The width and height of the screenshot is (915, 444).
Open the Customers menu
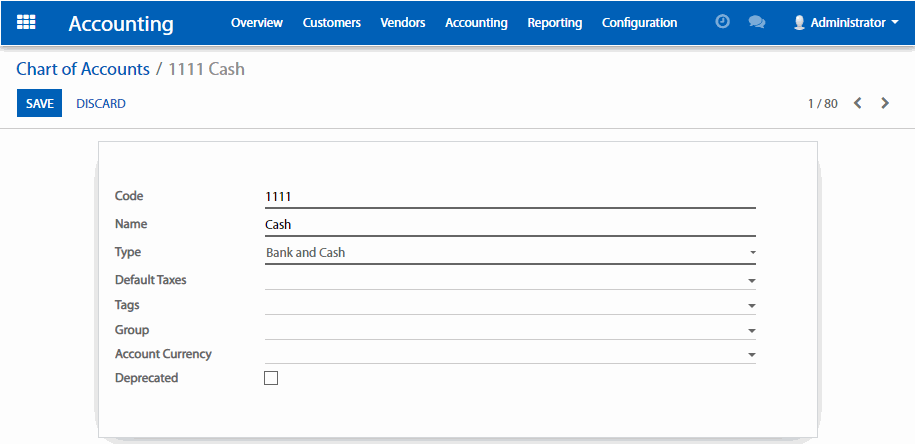pos(331,22)
